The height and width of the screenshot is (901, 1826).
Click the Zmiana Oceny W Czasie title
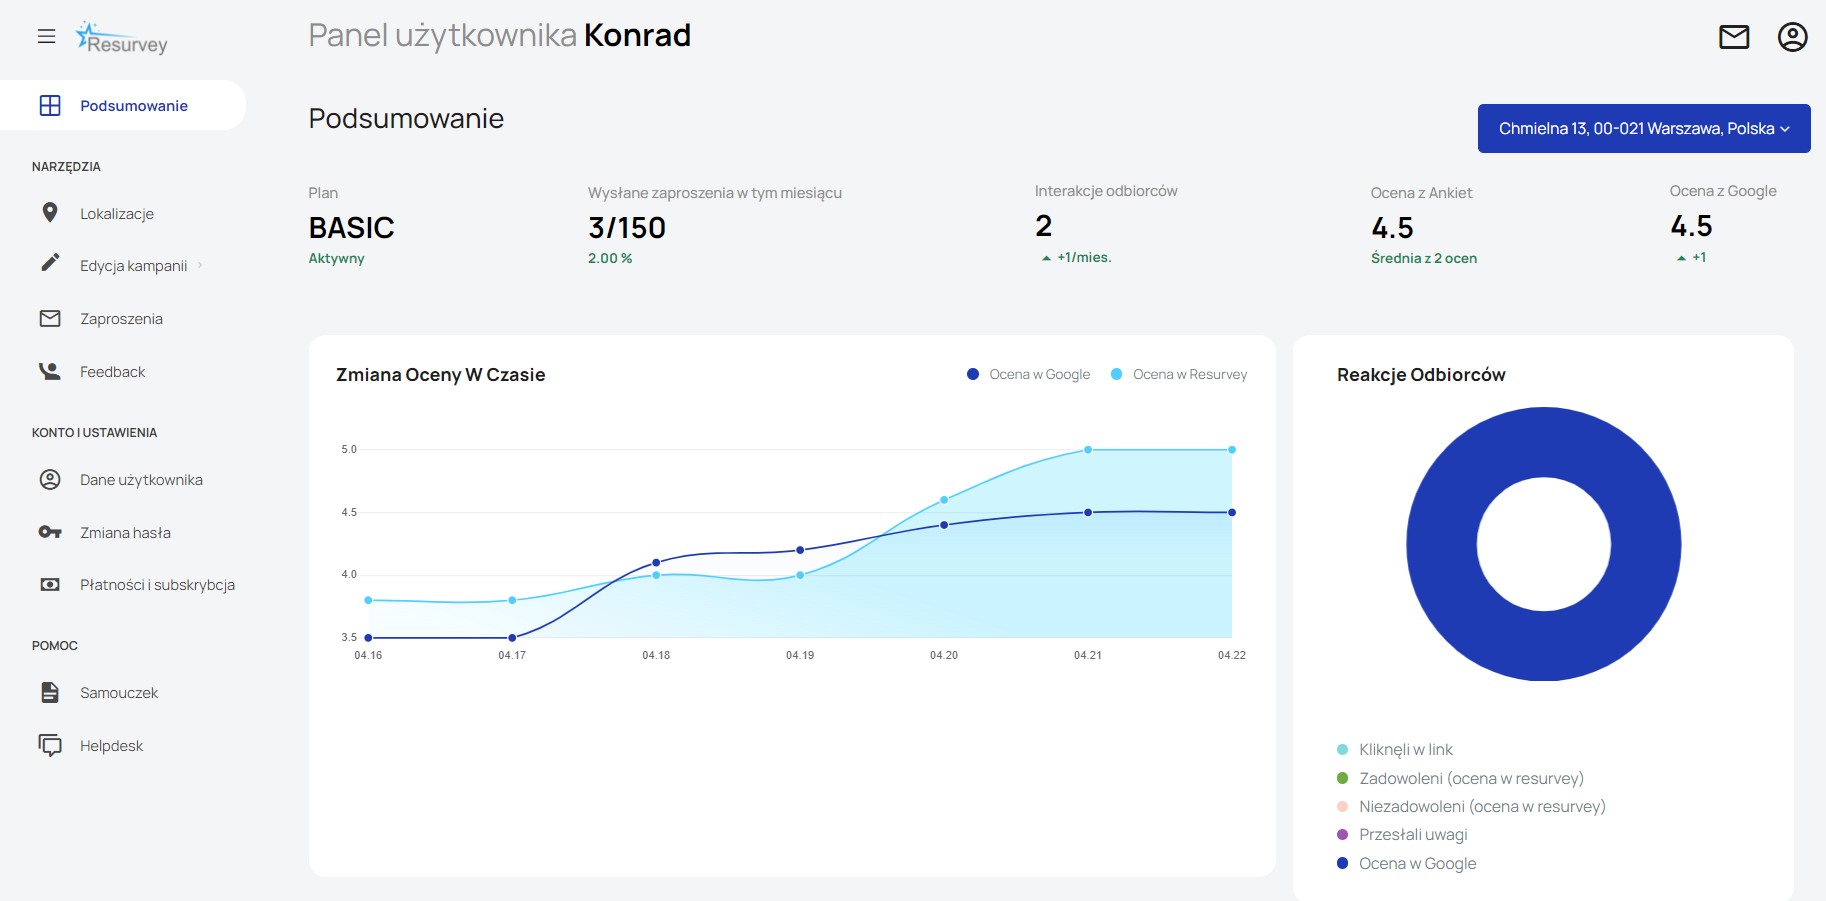point(441,375)
